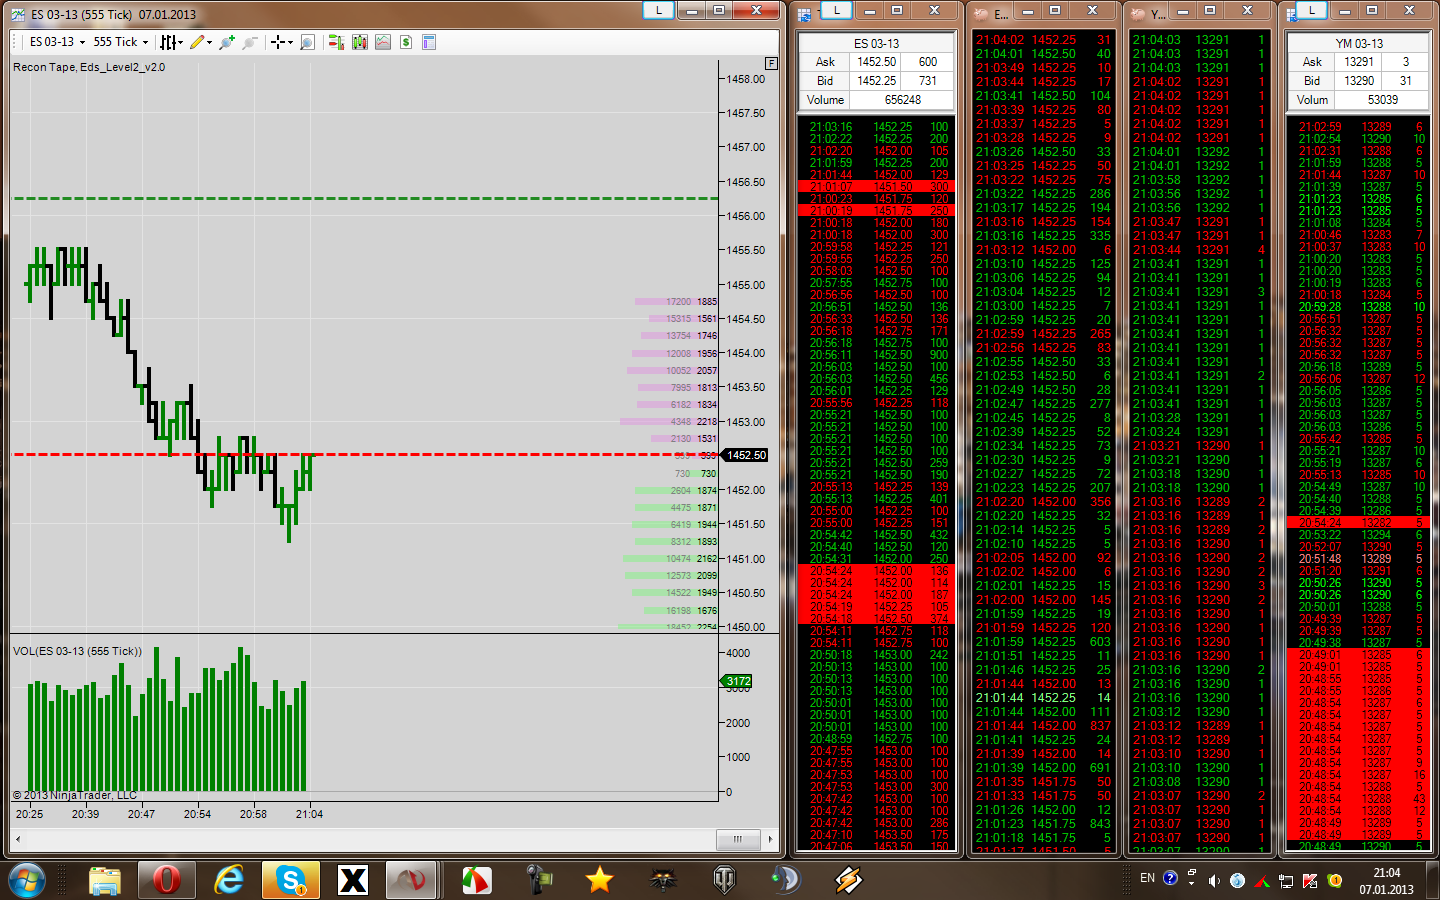Click the L link button on ES 03-13 Level II
The height and width of the screenshot is (900, 1440).
coord(836,10)
